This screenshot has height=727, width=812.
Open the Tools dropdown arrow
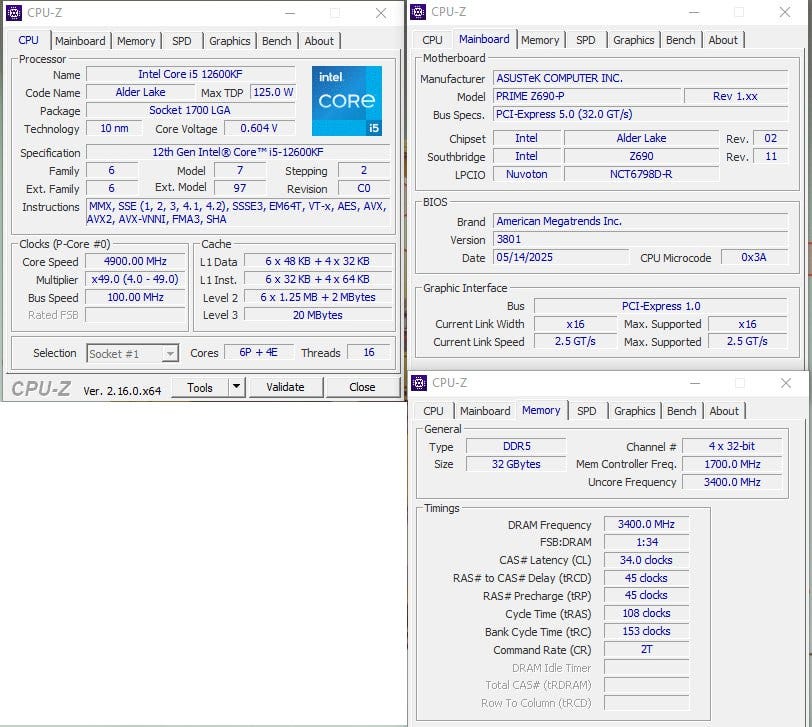(236, 387)
